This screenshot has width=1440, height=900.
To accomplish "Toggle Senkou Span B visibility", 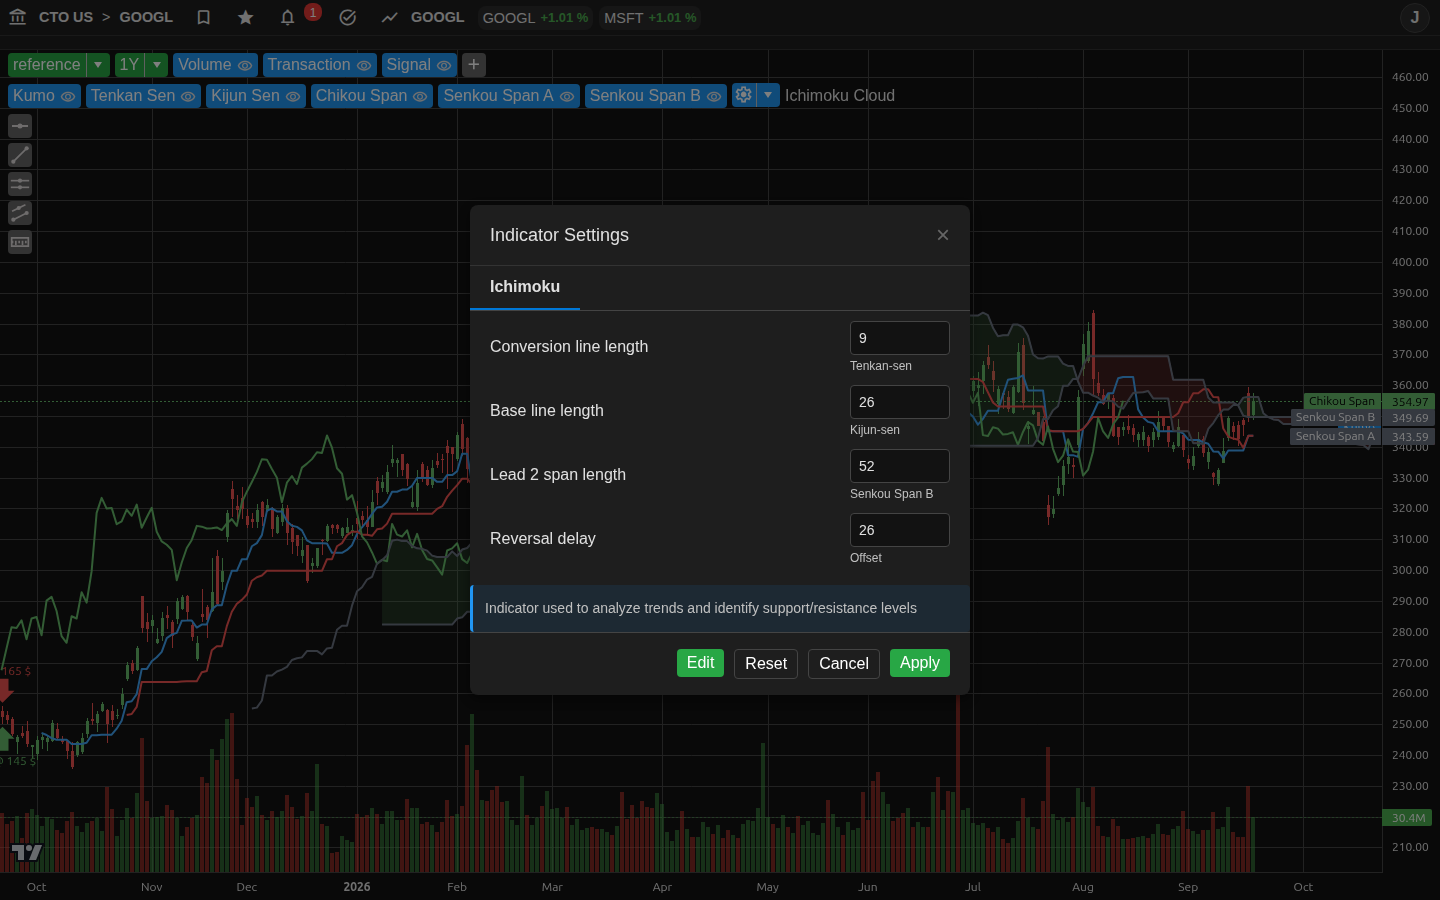I will click(x=714, y=97).
